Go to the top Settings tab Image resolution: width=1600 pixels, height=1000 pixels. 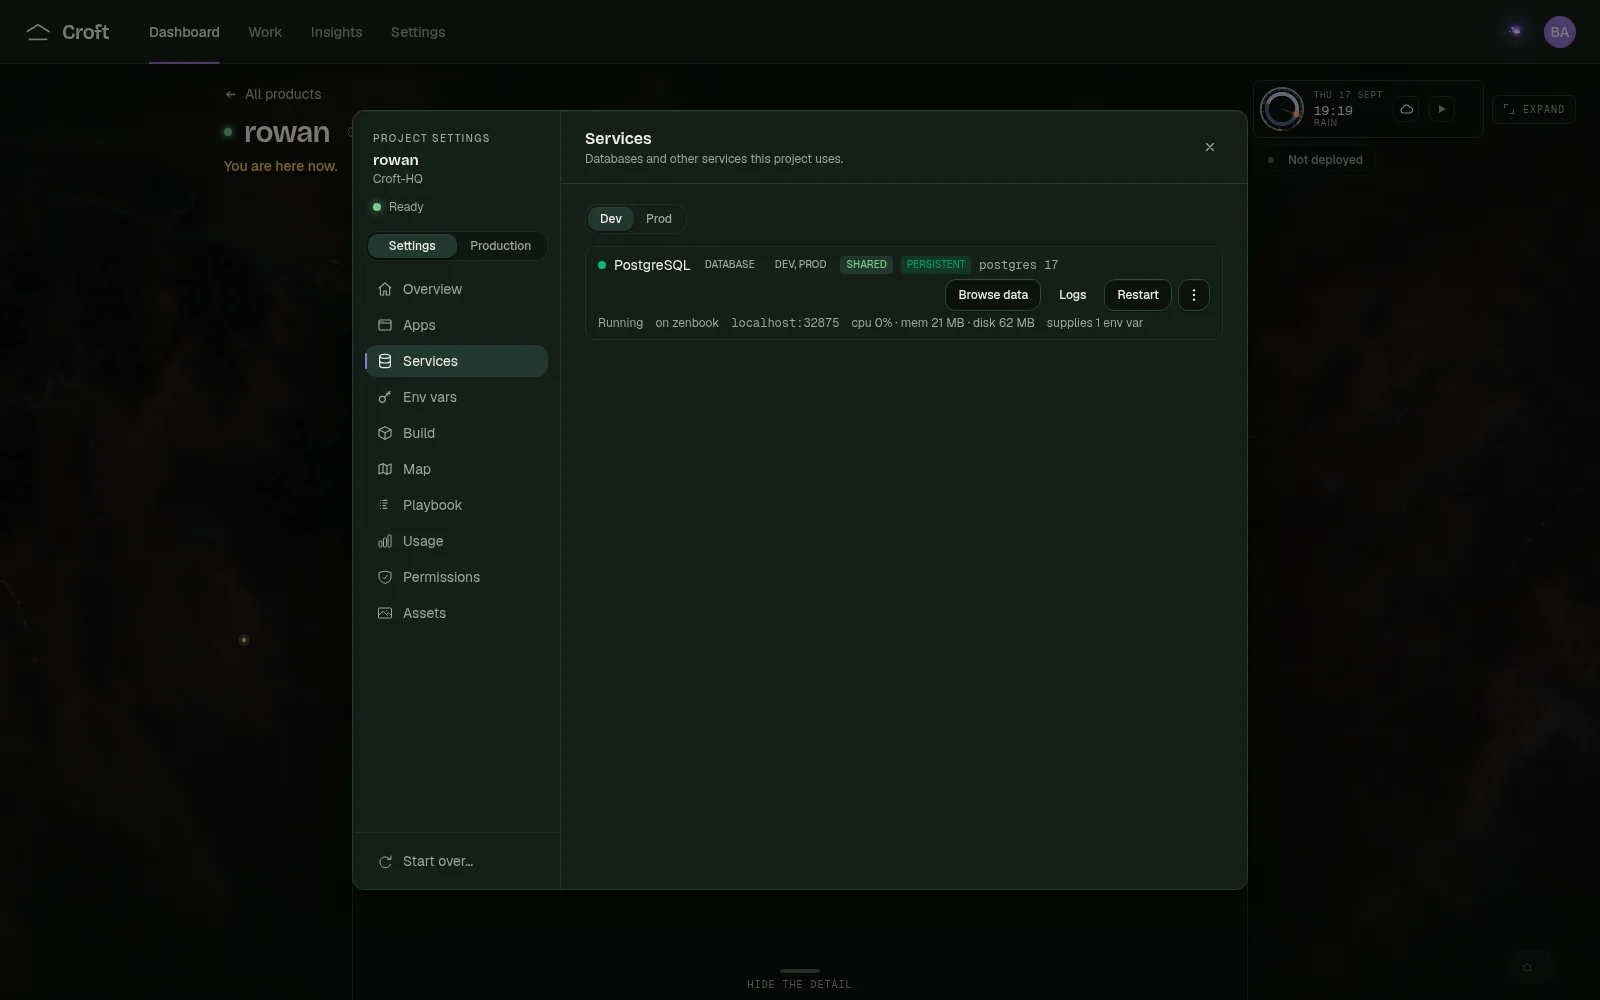418,32
